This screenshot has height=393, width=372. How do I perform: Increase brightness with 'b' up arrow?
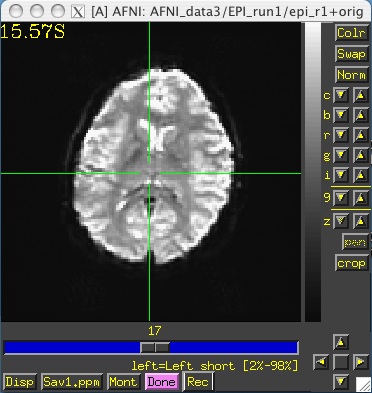click(x=360, y=115)
